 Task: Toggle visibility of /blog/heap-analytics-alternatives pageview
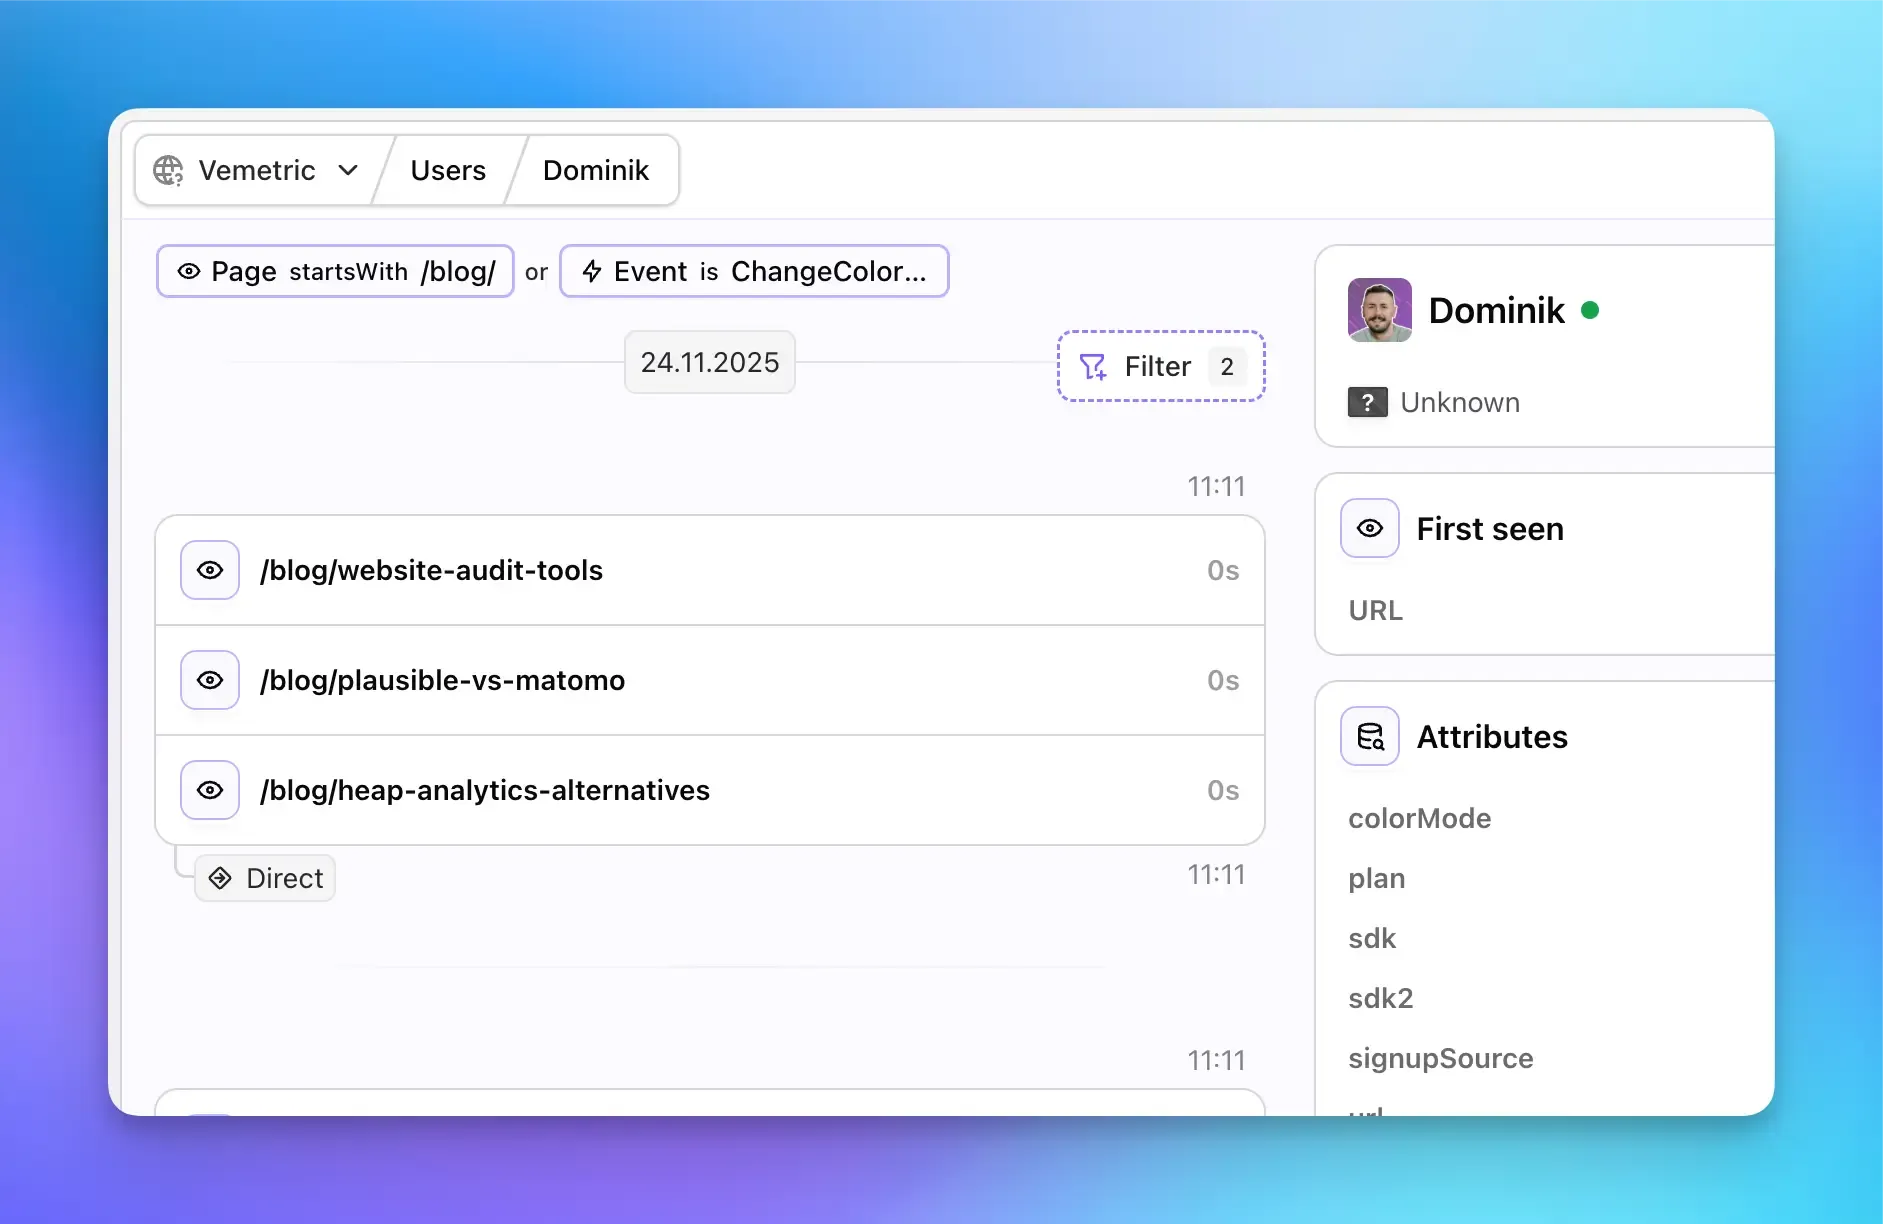point(209,790)
